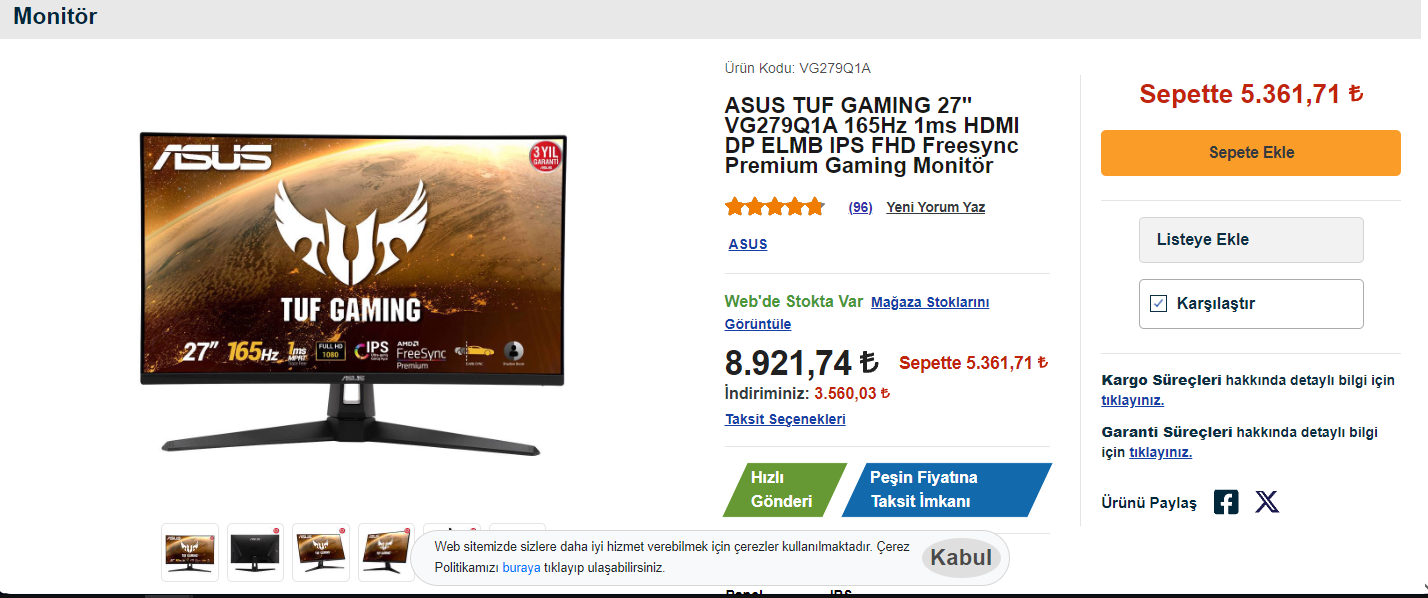
Task: Select the back-view monitor thumbnail
Action: point(255,552)
